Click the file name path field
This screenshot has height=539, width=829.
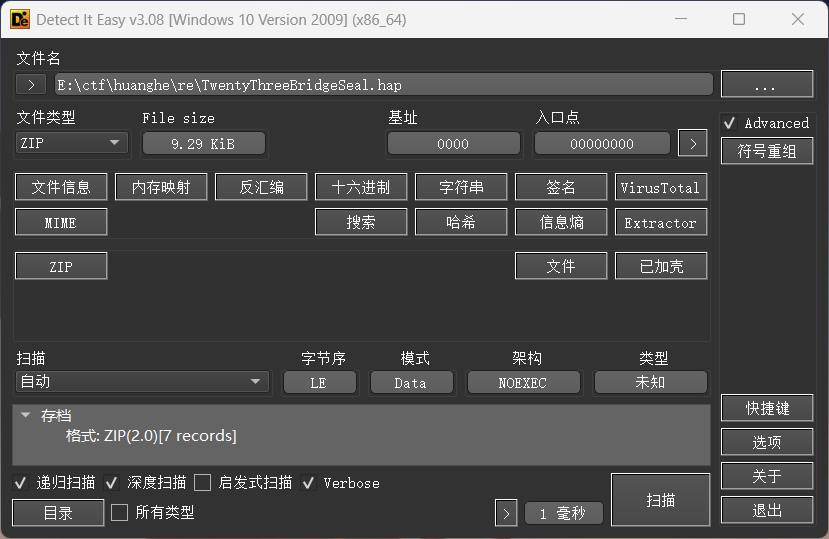384,85
